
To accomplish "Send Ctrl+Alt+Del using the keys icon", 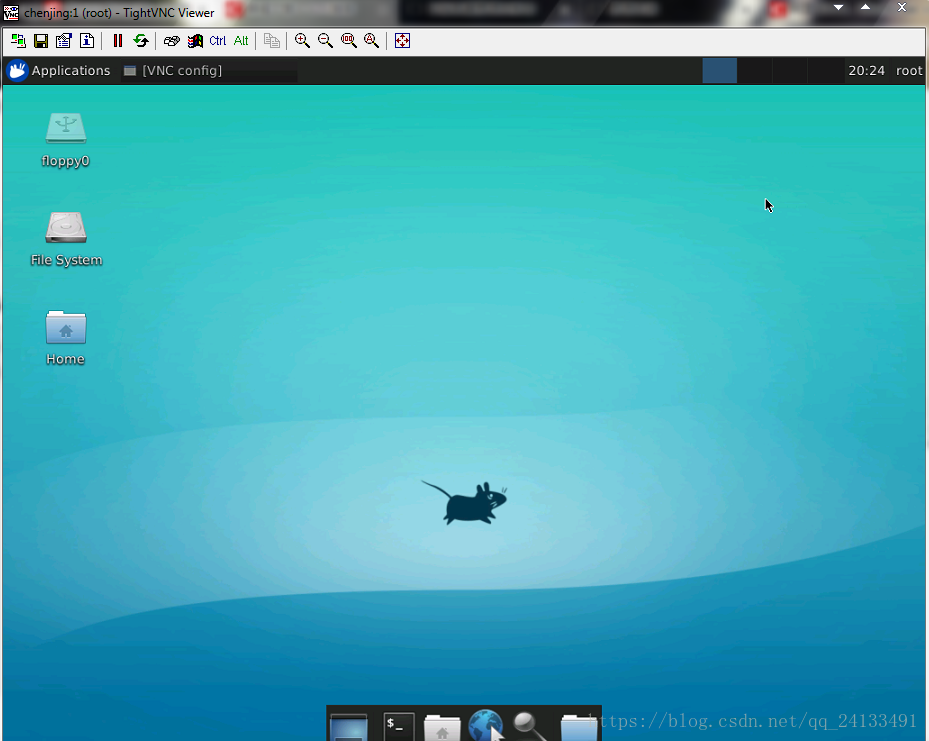I will pyautogui.click(x=172, y=41).
